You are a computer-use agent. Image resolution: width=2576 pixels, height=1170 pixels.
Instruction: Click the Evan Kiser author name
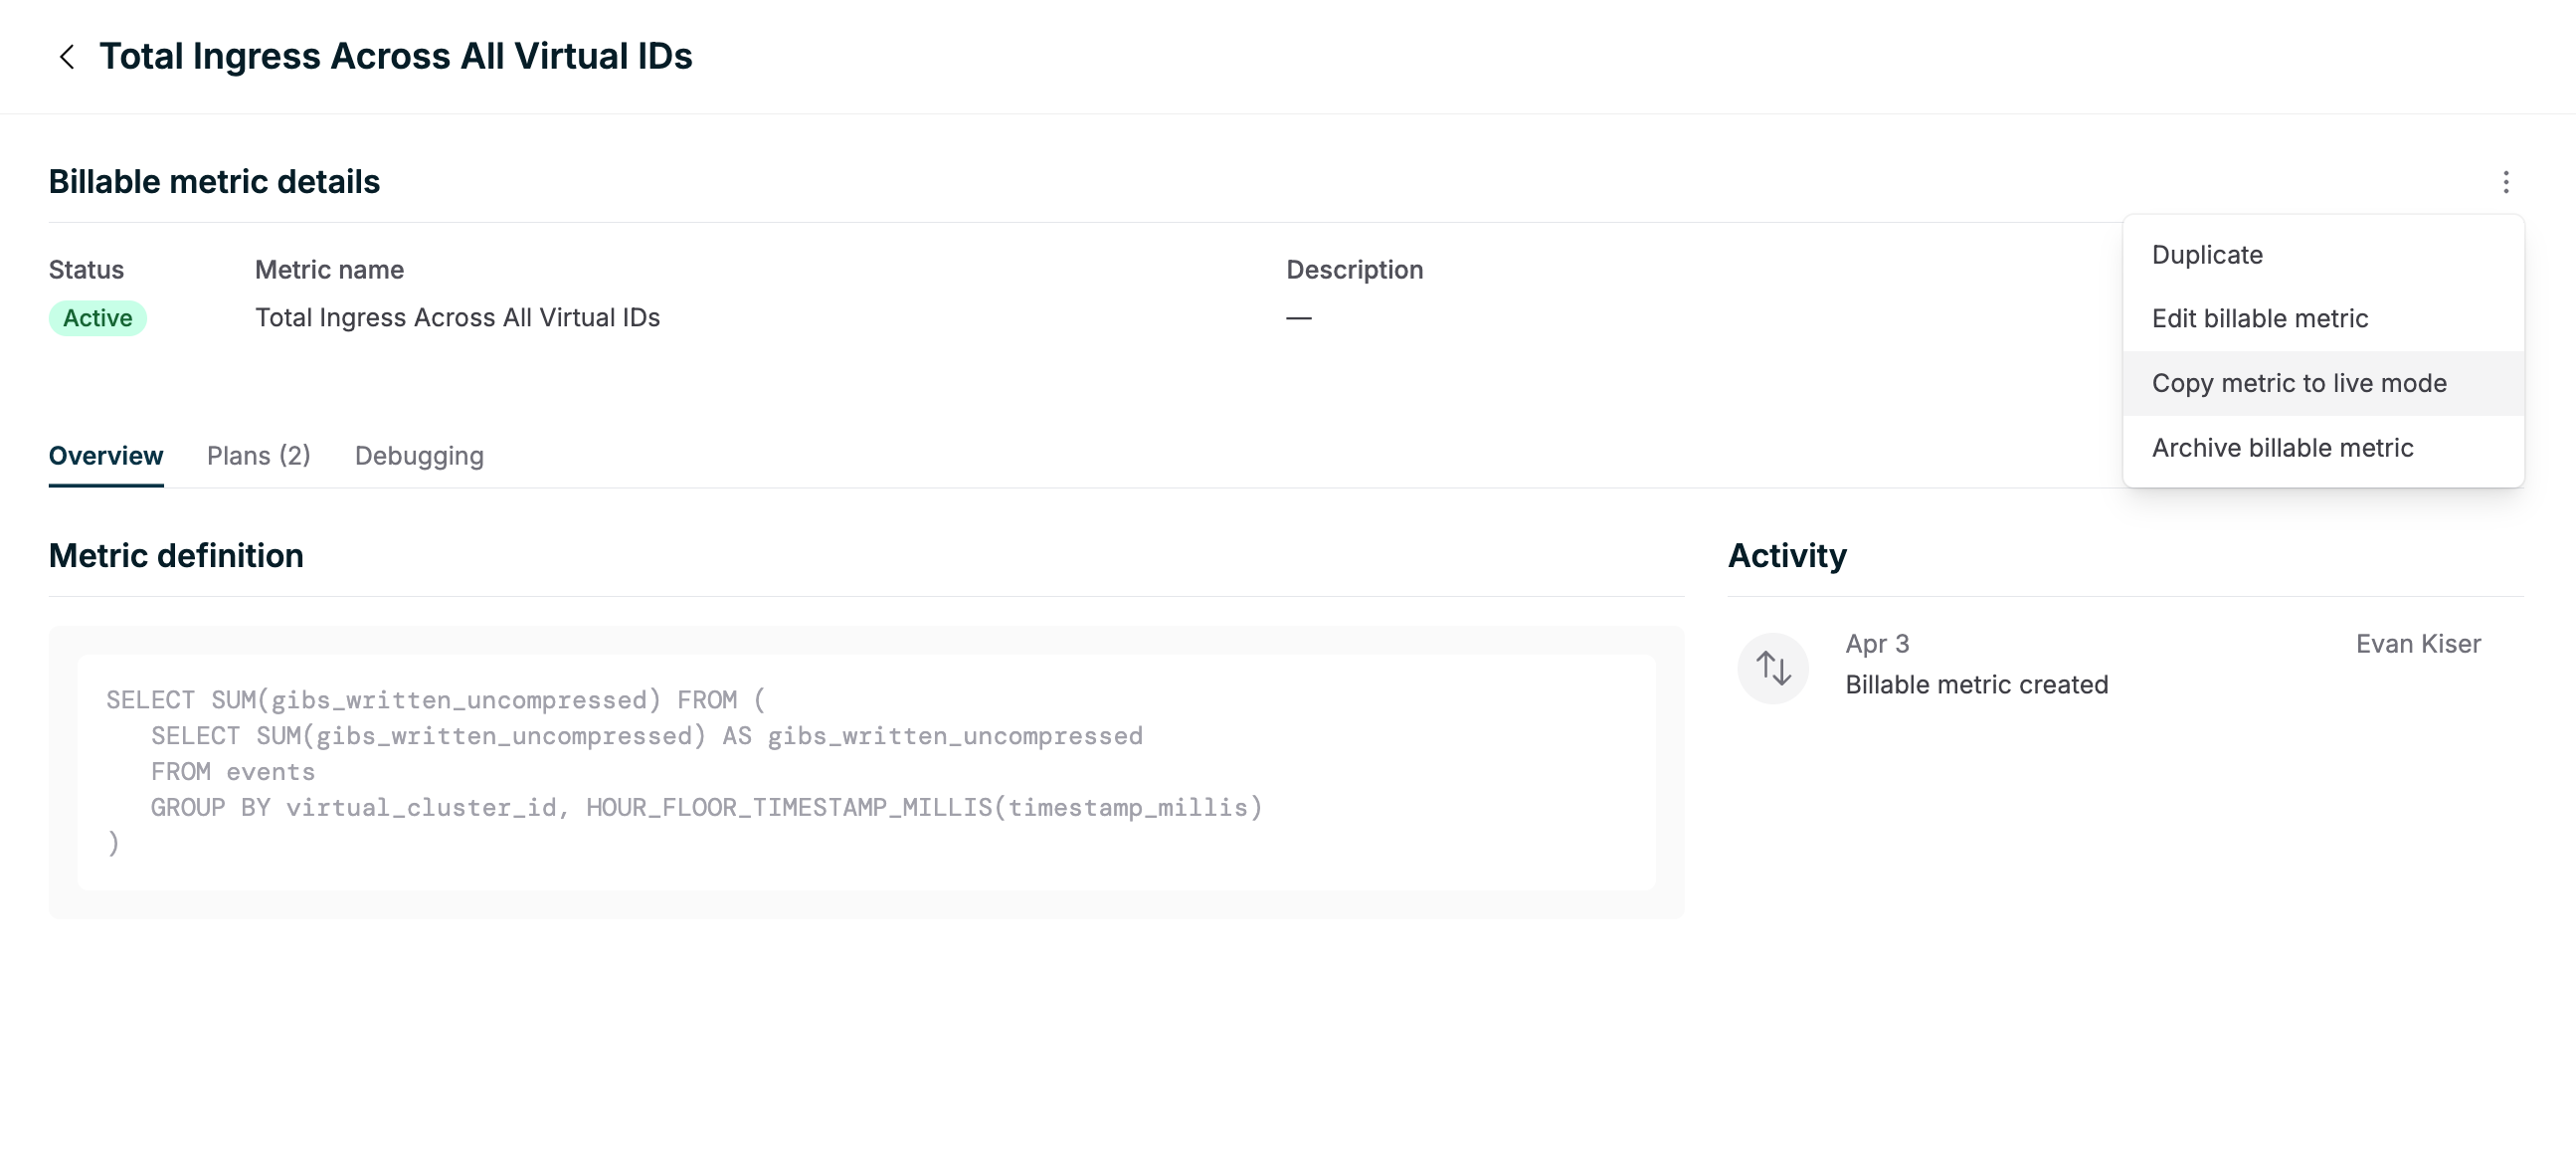(2418, 644)
